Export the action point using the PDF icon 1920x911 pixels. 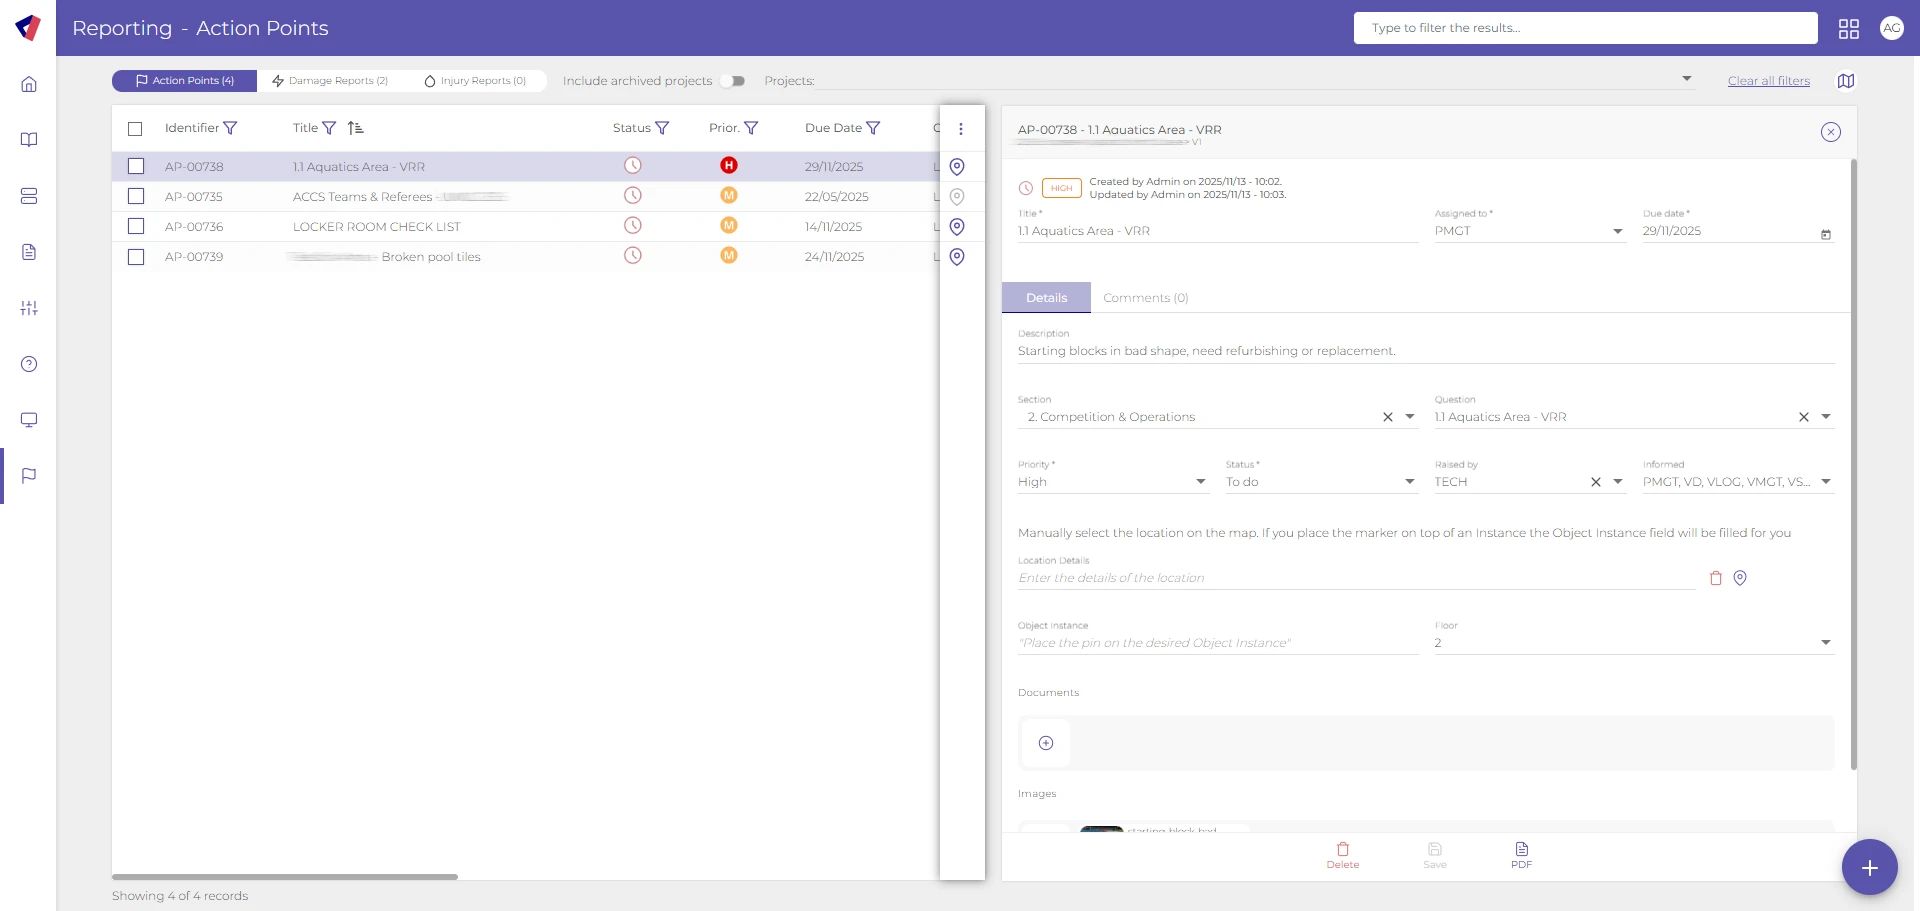tap(1521, 855)
